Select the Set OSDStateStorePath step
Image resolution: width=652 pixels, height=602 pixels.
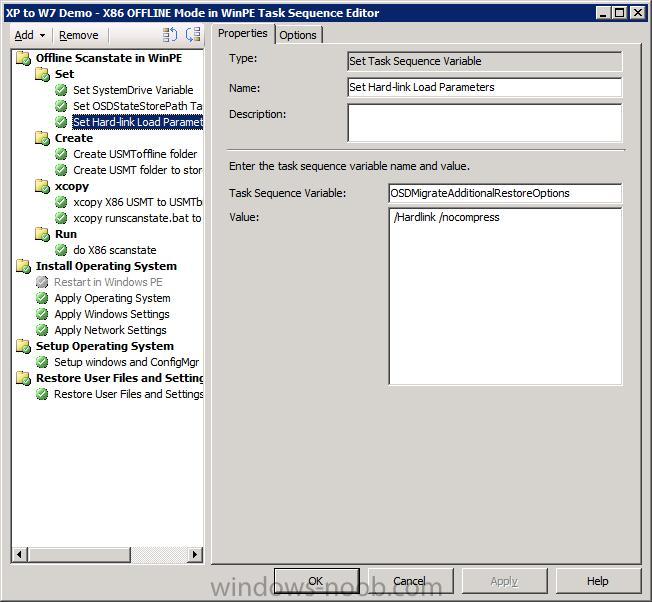coord(137,106)
